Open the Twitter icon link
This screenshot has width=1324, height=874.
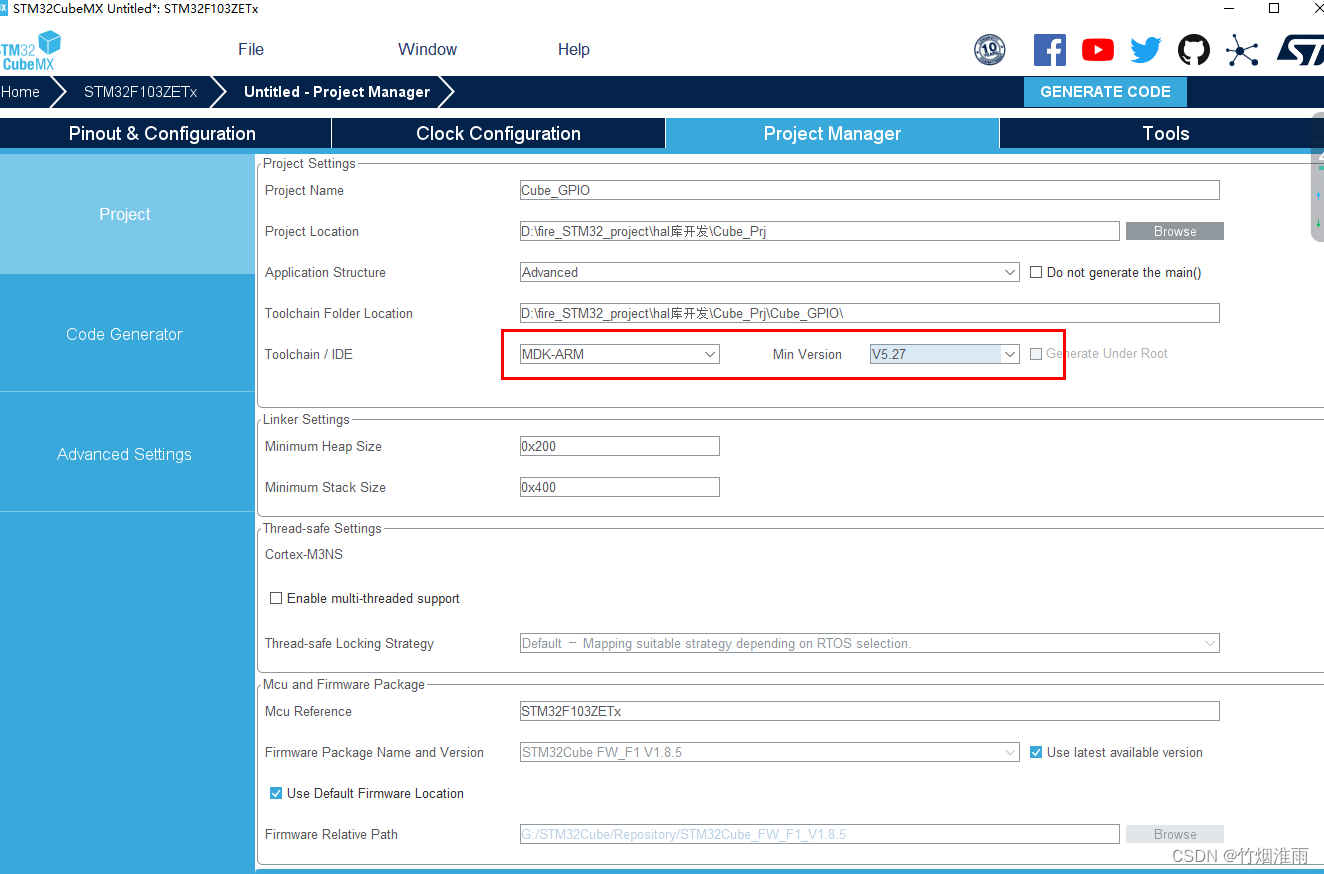coord(1146,50)
